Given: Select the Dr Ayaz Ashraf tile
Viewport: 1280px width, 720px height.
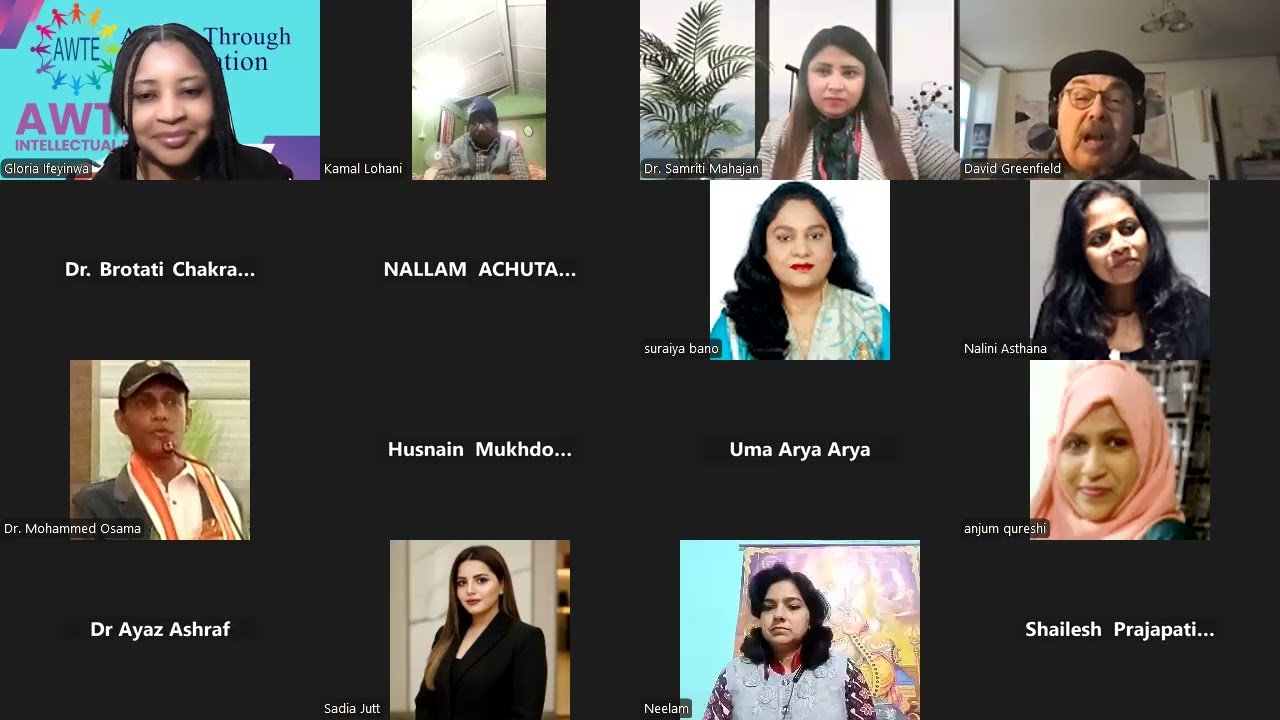Looking at the screenshot, I should tap(160, 630).
